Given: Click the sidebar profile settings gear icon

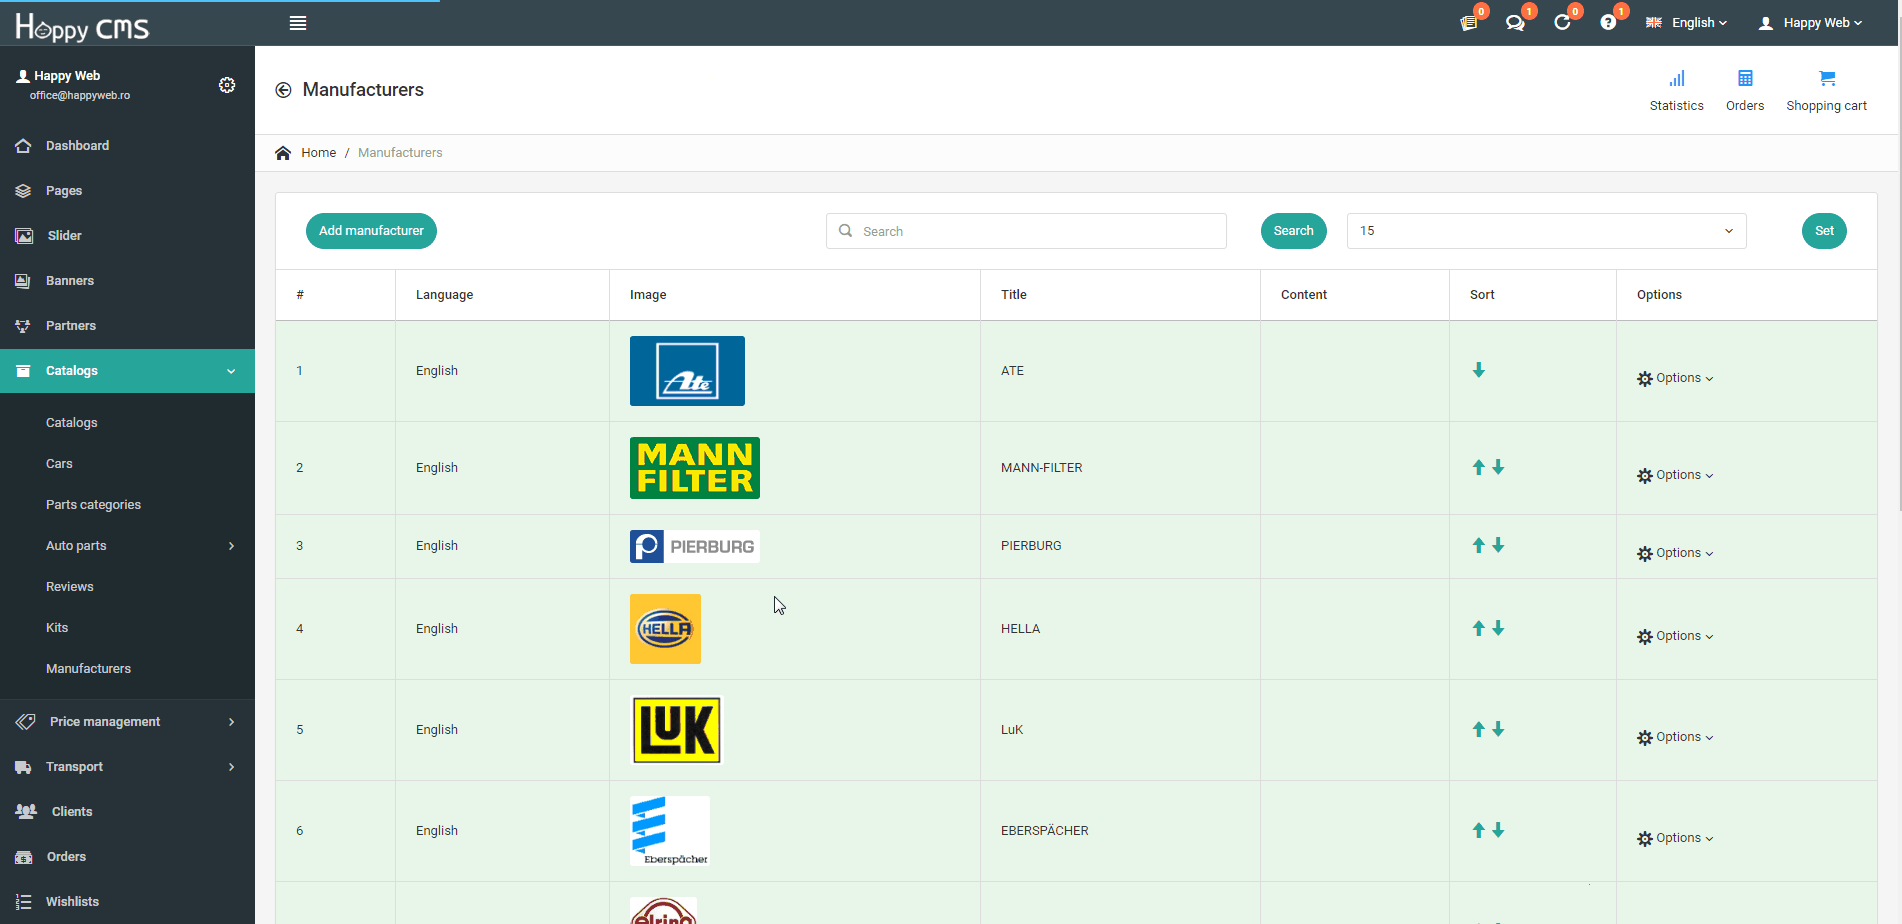Looking at the screenshot, I should coord(227,85).
